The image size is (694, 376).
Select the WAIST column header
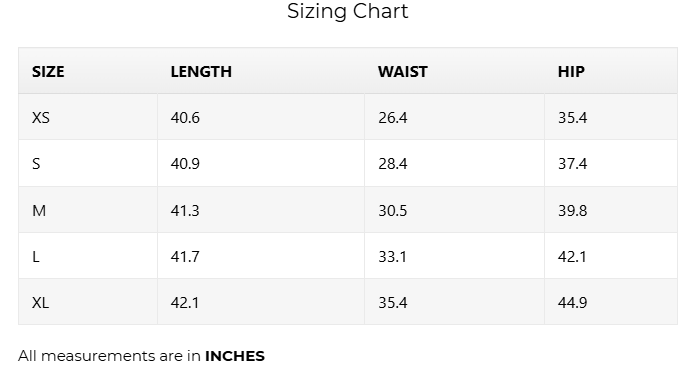(402, 72)
